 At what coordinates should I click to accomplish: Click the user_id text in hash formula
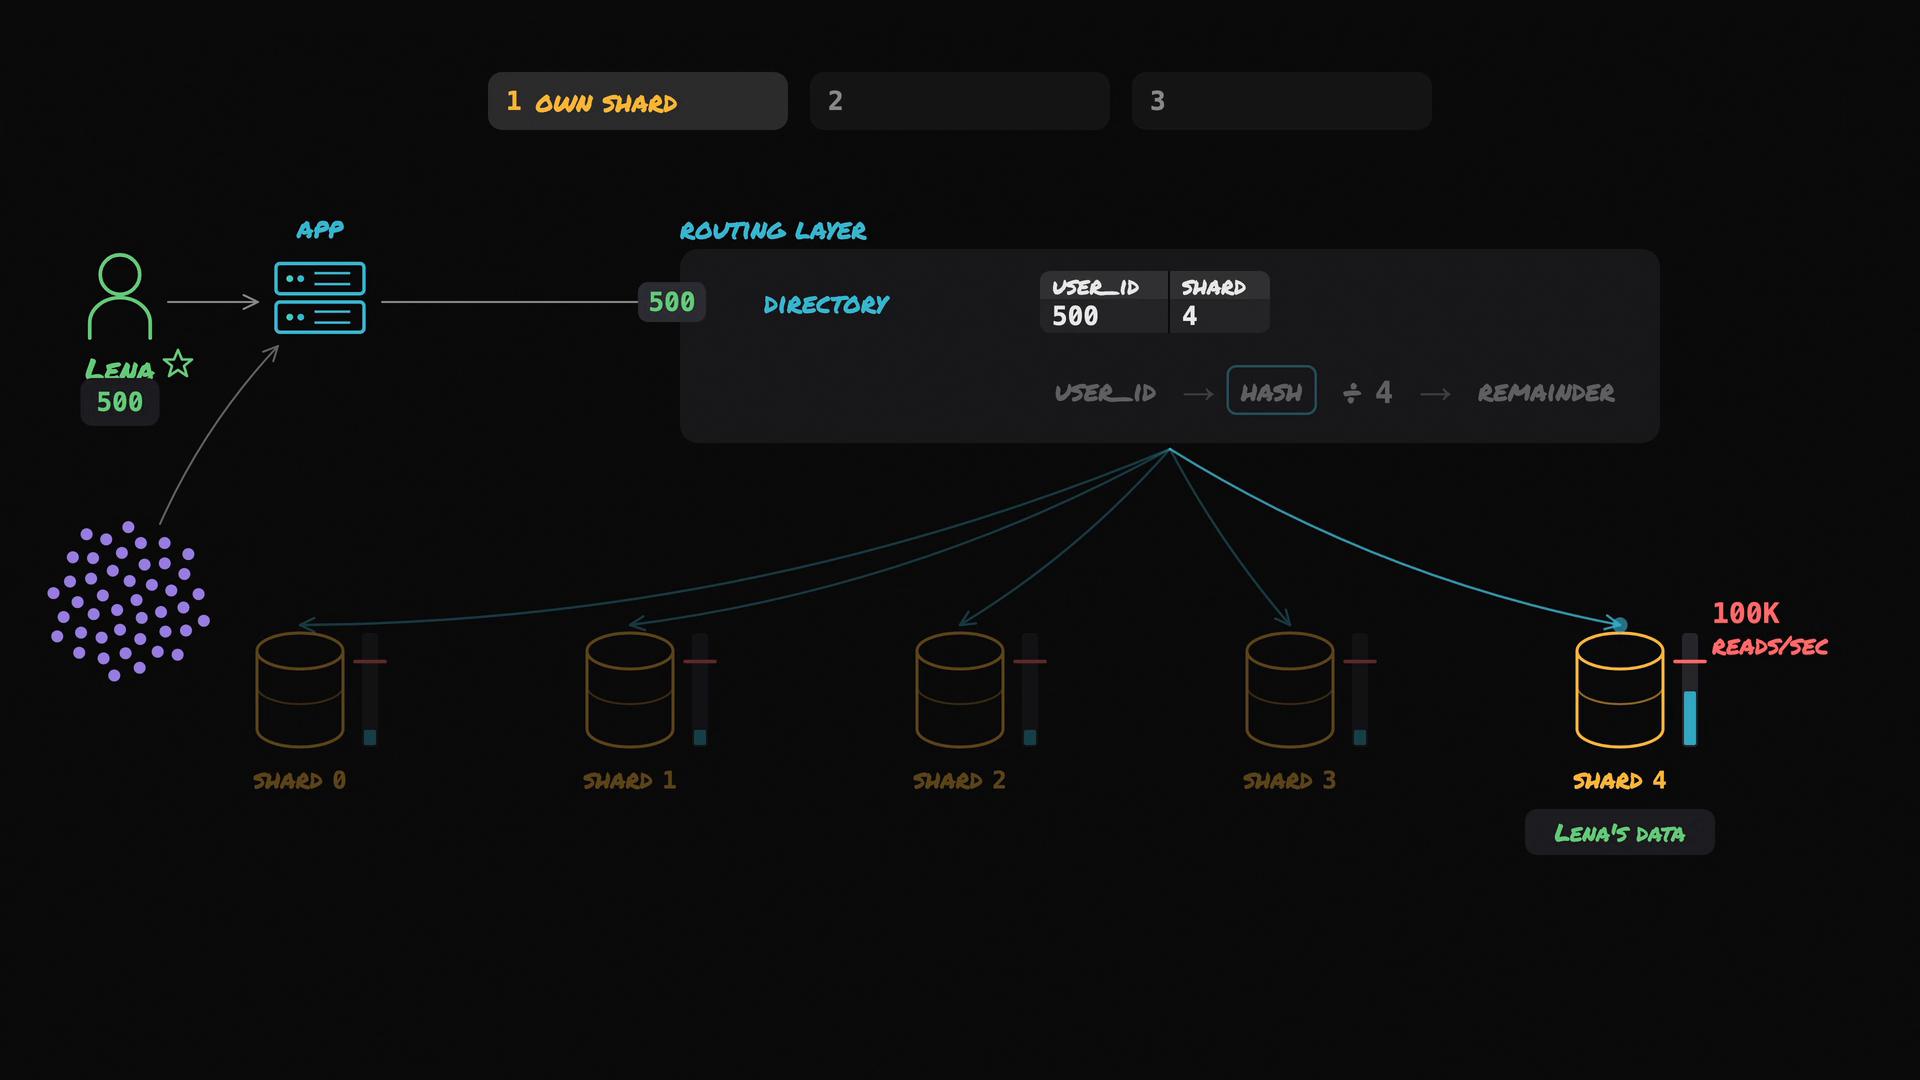pyautogui.click(x=1105, y=393)
